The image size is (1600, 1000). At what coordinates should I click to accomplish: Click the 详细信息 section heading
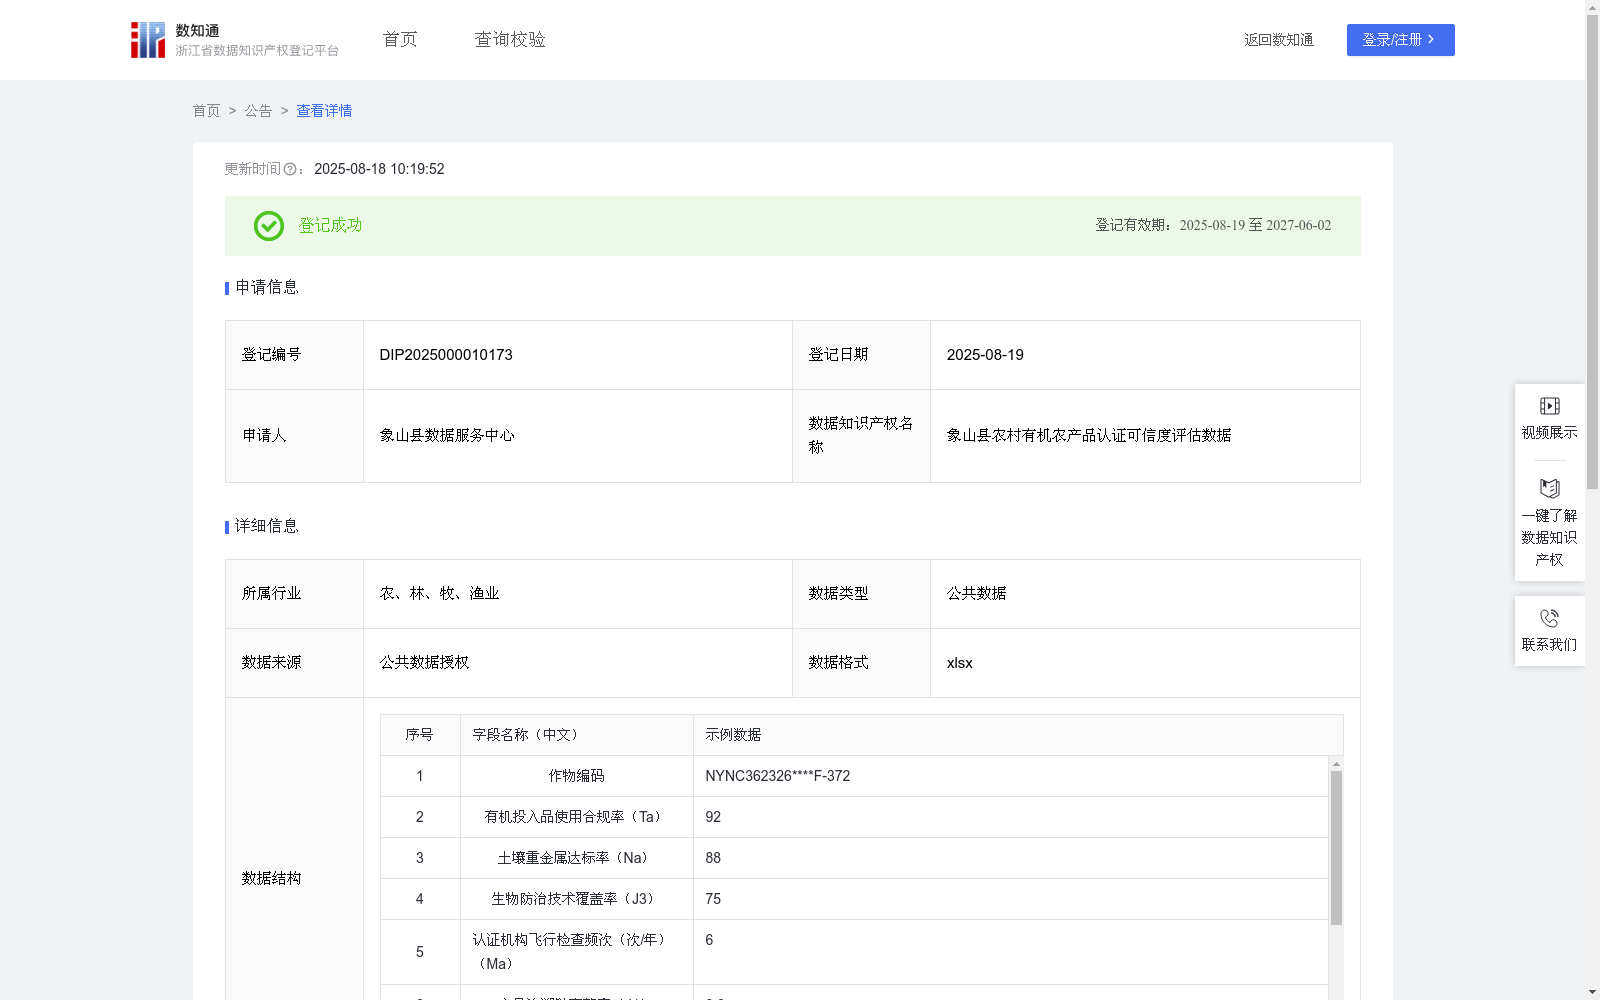[x=266, y=527]
